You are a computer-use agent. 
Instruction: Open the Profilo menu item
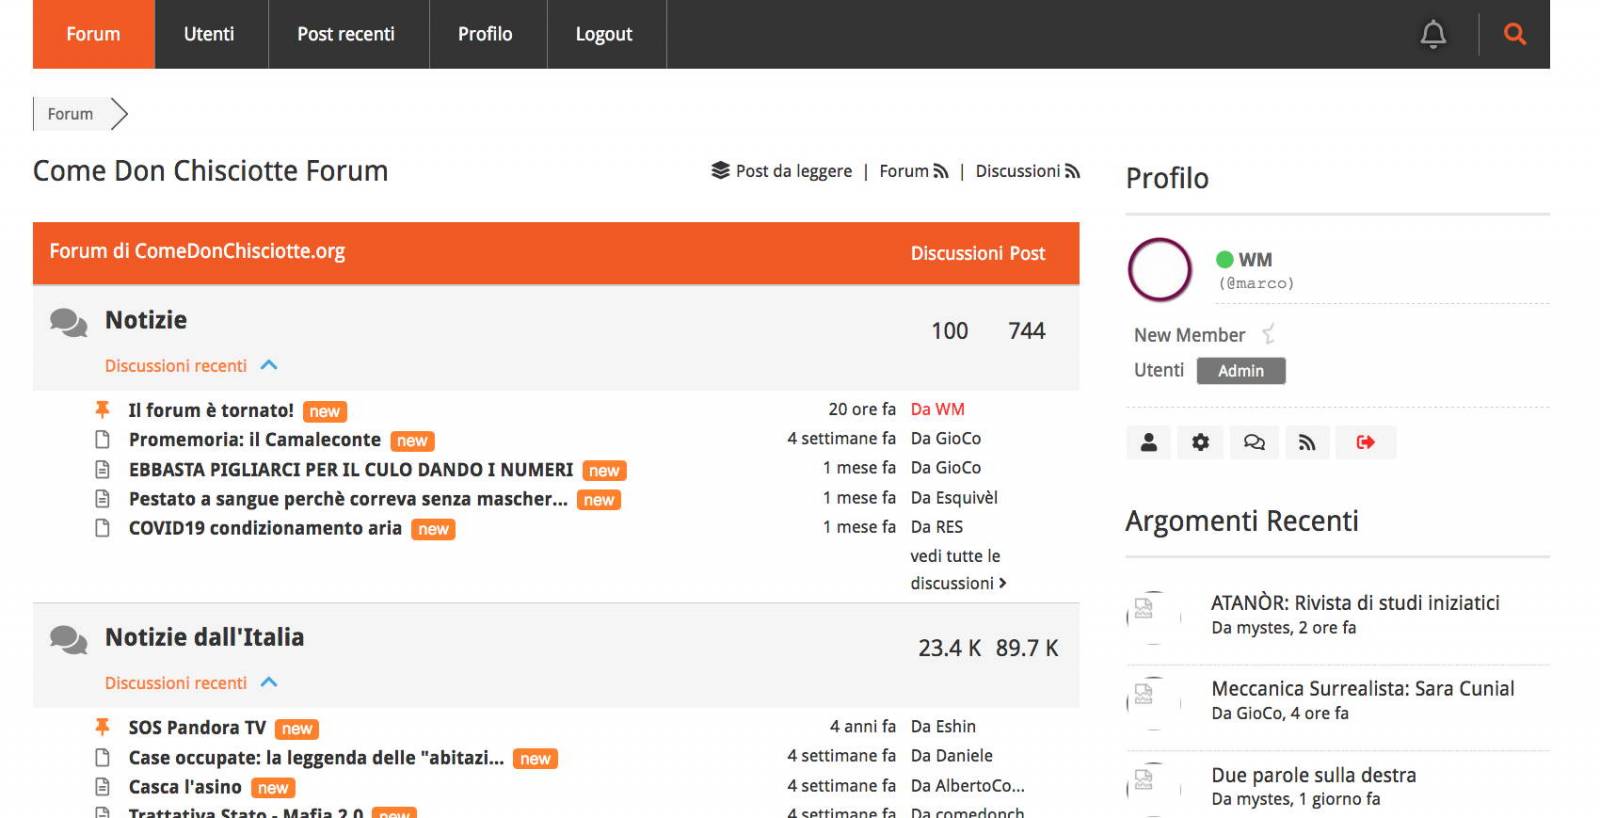(x=485, y=34)
